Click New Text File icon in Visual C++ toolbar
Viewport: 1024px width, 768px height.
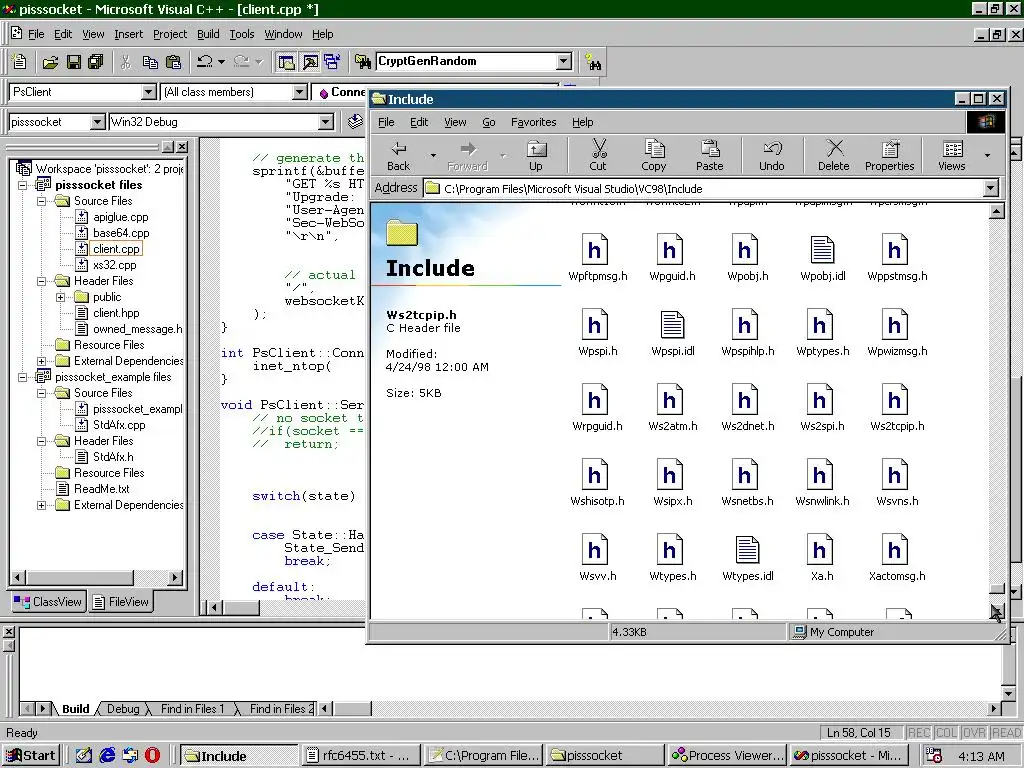click(x=20, y=61)
